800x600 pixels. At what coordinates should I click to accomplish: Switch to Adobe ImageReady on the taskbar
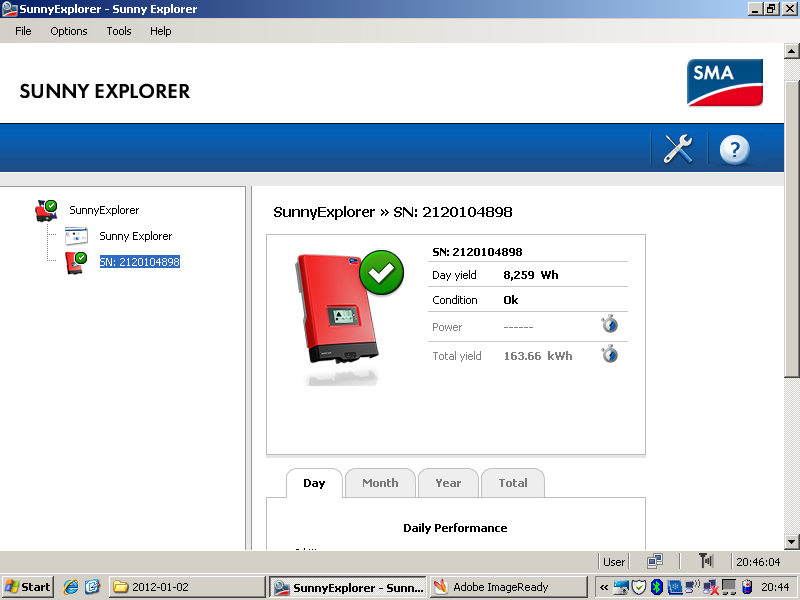click(x=508, y=587)
